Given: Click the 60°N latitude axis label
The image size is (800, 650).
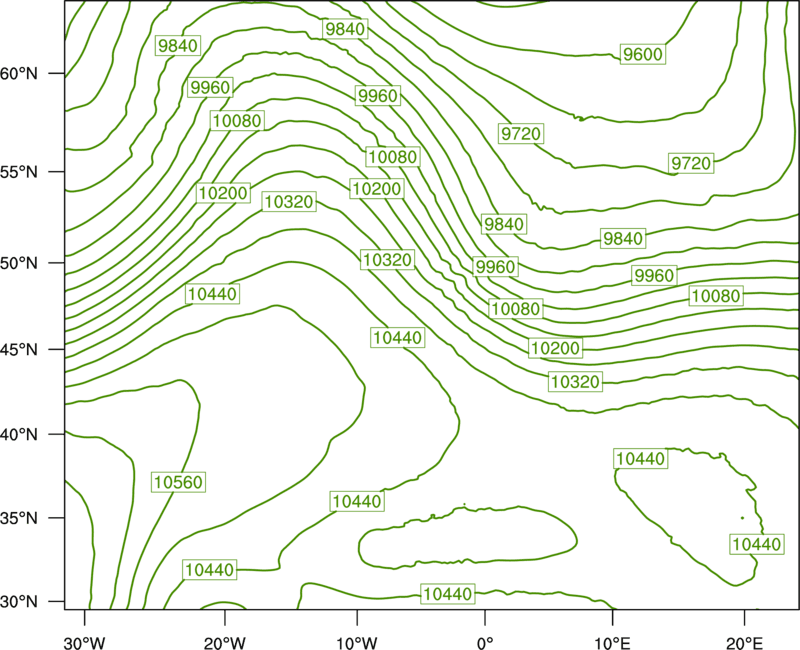Looking at the screenshot, I should tap(19, 74).
